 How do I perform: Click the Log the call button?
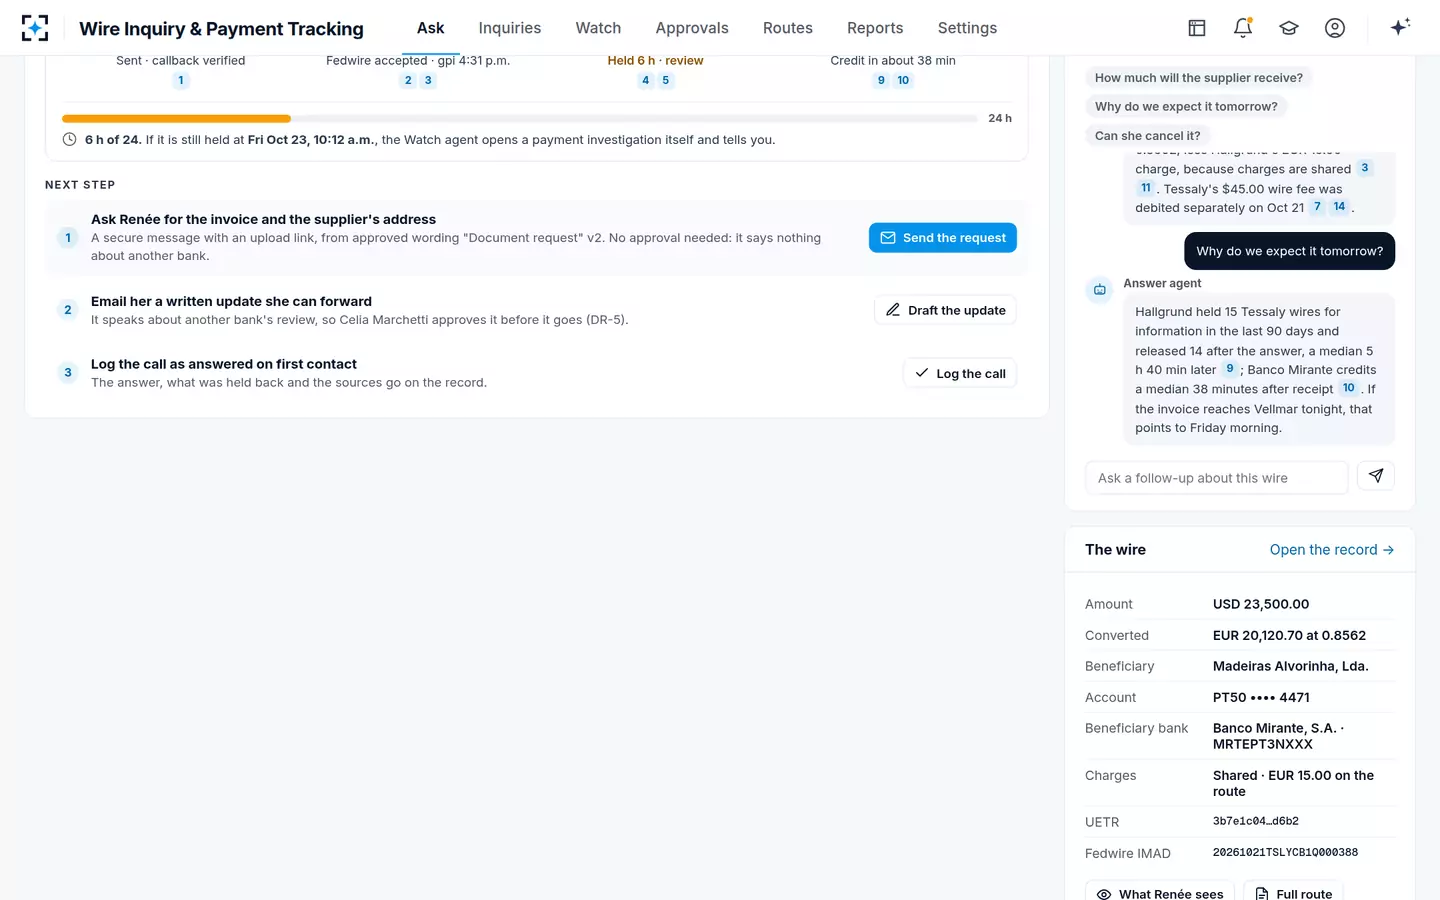(960, 373)
